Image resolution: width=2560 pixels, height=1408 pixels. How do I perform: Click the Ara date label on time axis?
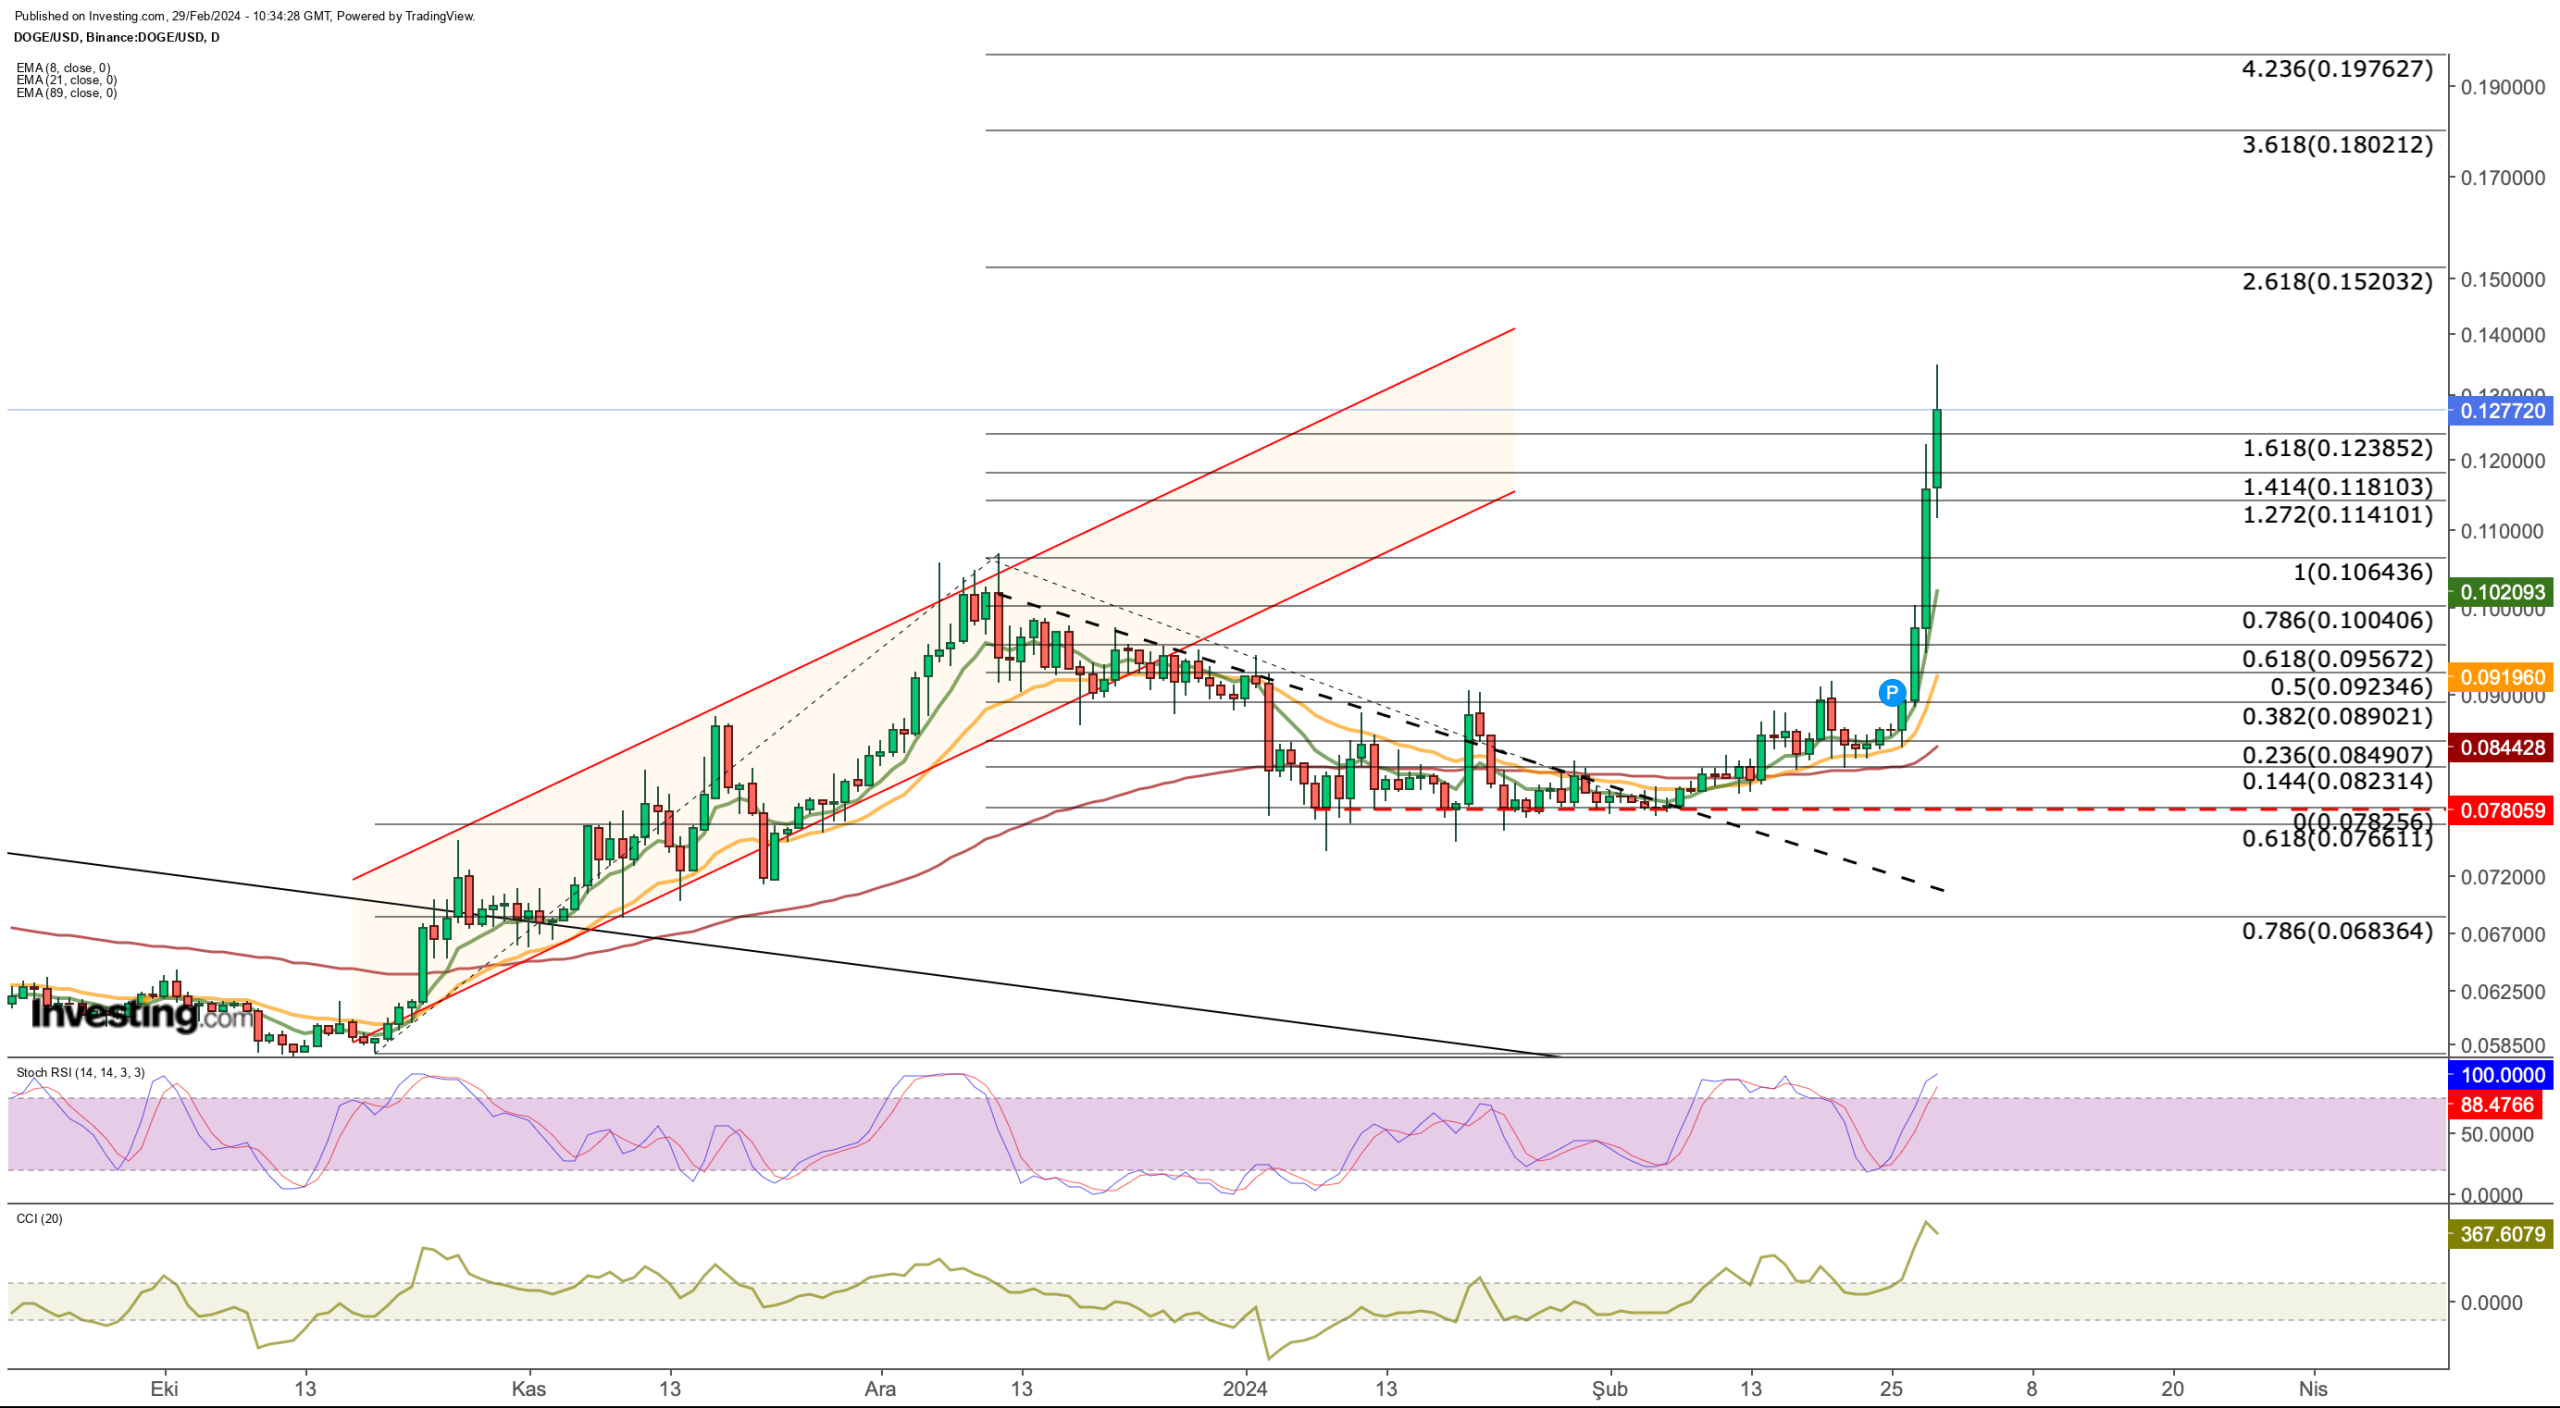click(880, 1389)
